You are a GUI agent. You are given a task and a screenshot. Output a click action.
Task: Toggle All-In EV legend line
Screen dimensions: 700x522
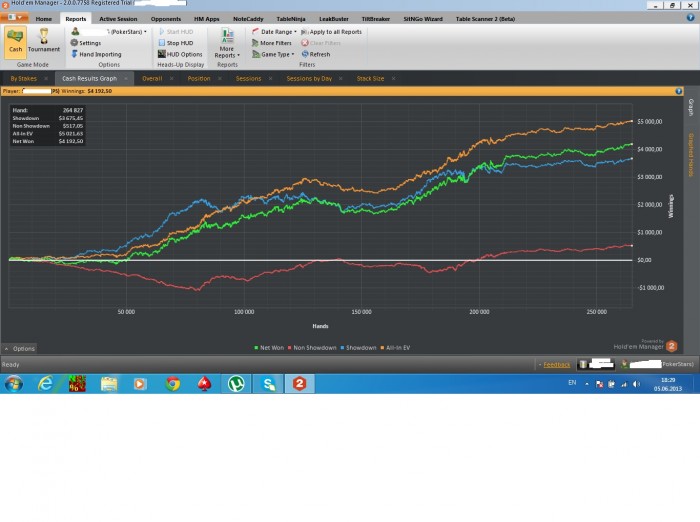[x=395, y=347]
